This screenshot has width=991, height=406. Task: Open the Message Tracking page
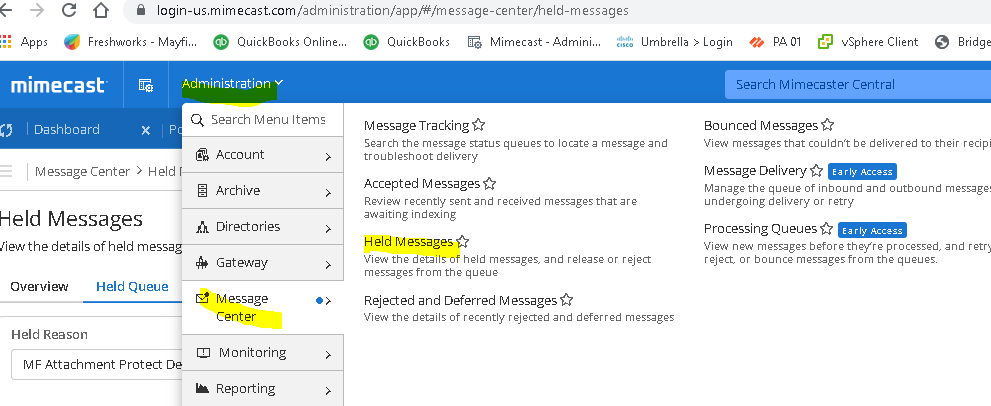(x=416, y=125)
